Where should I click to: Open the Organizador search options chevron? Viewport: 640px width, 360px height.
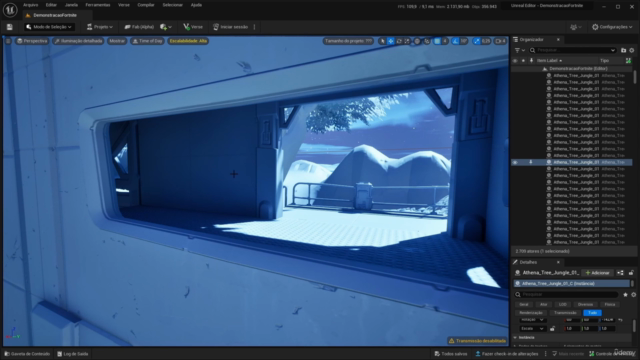point(612,50)
